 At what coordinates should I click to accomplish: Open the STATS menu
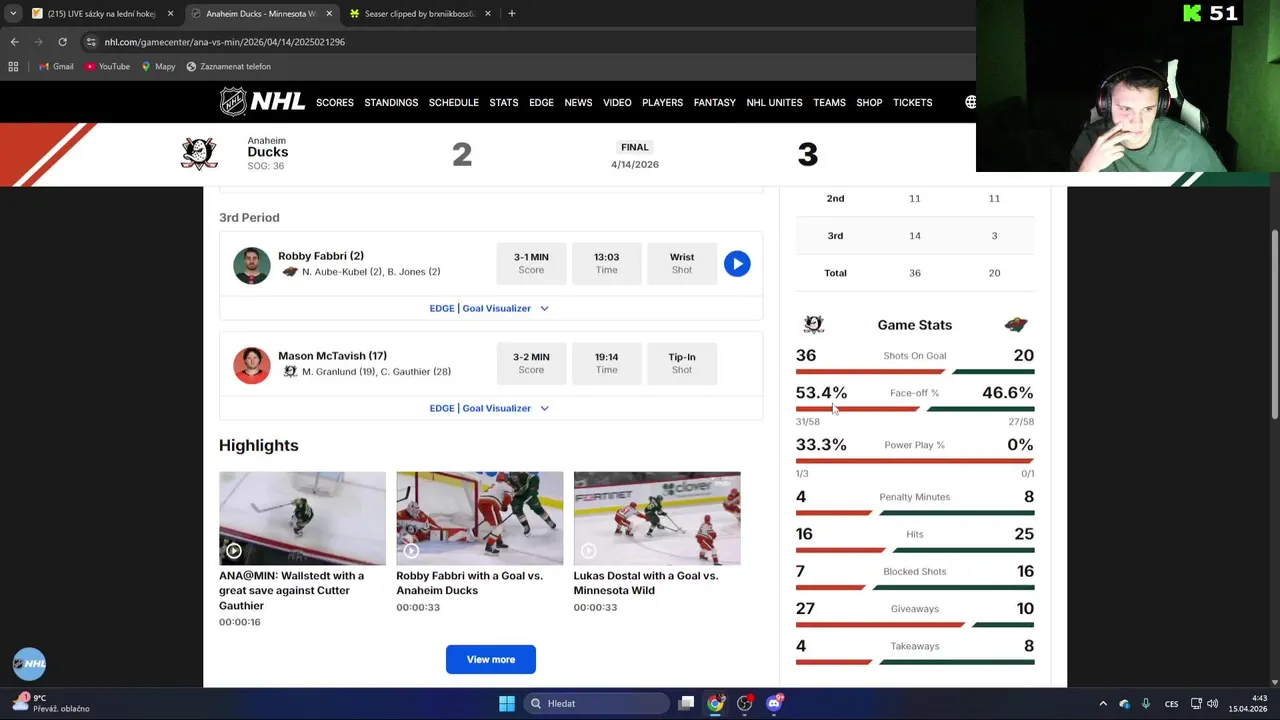pos(504,102)
